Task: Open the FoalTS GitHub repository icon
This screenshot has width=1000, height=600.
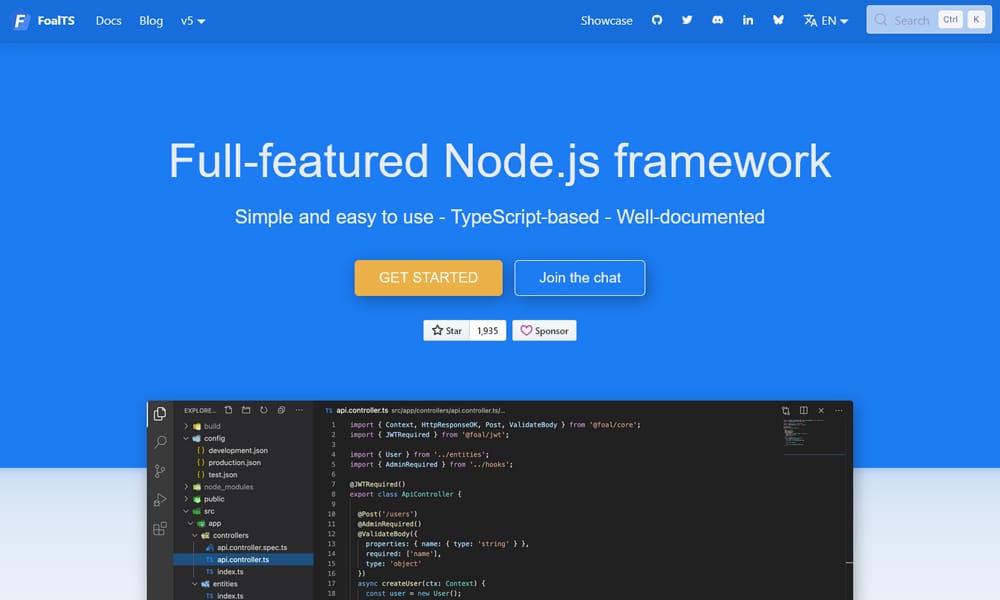Action: tap(657, 20)
